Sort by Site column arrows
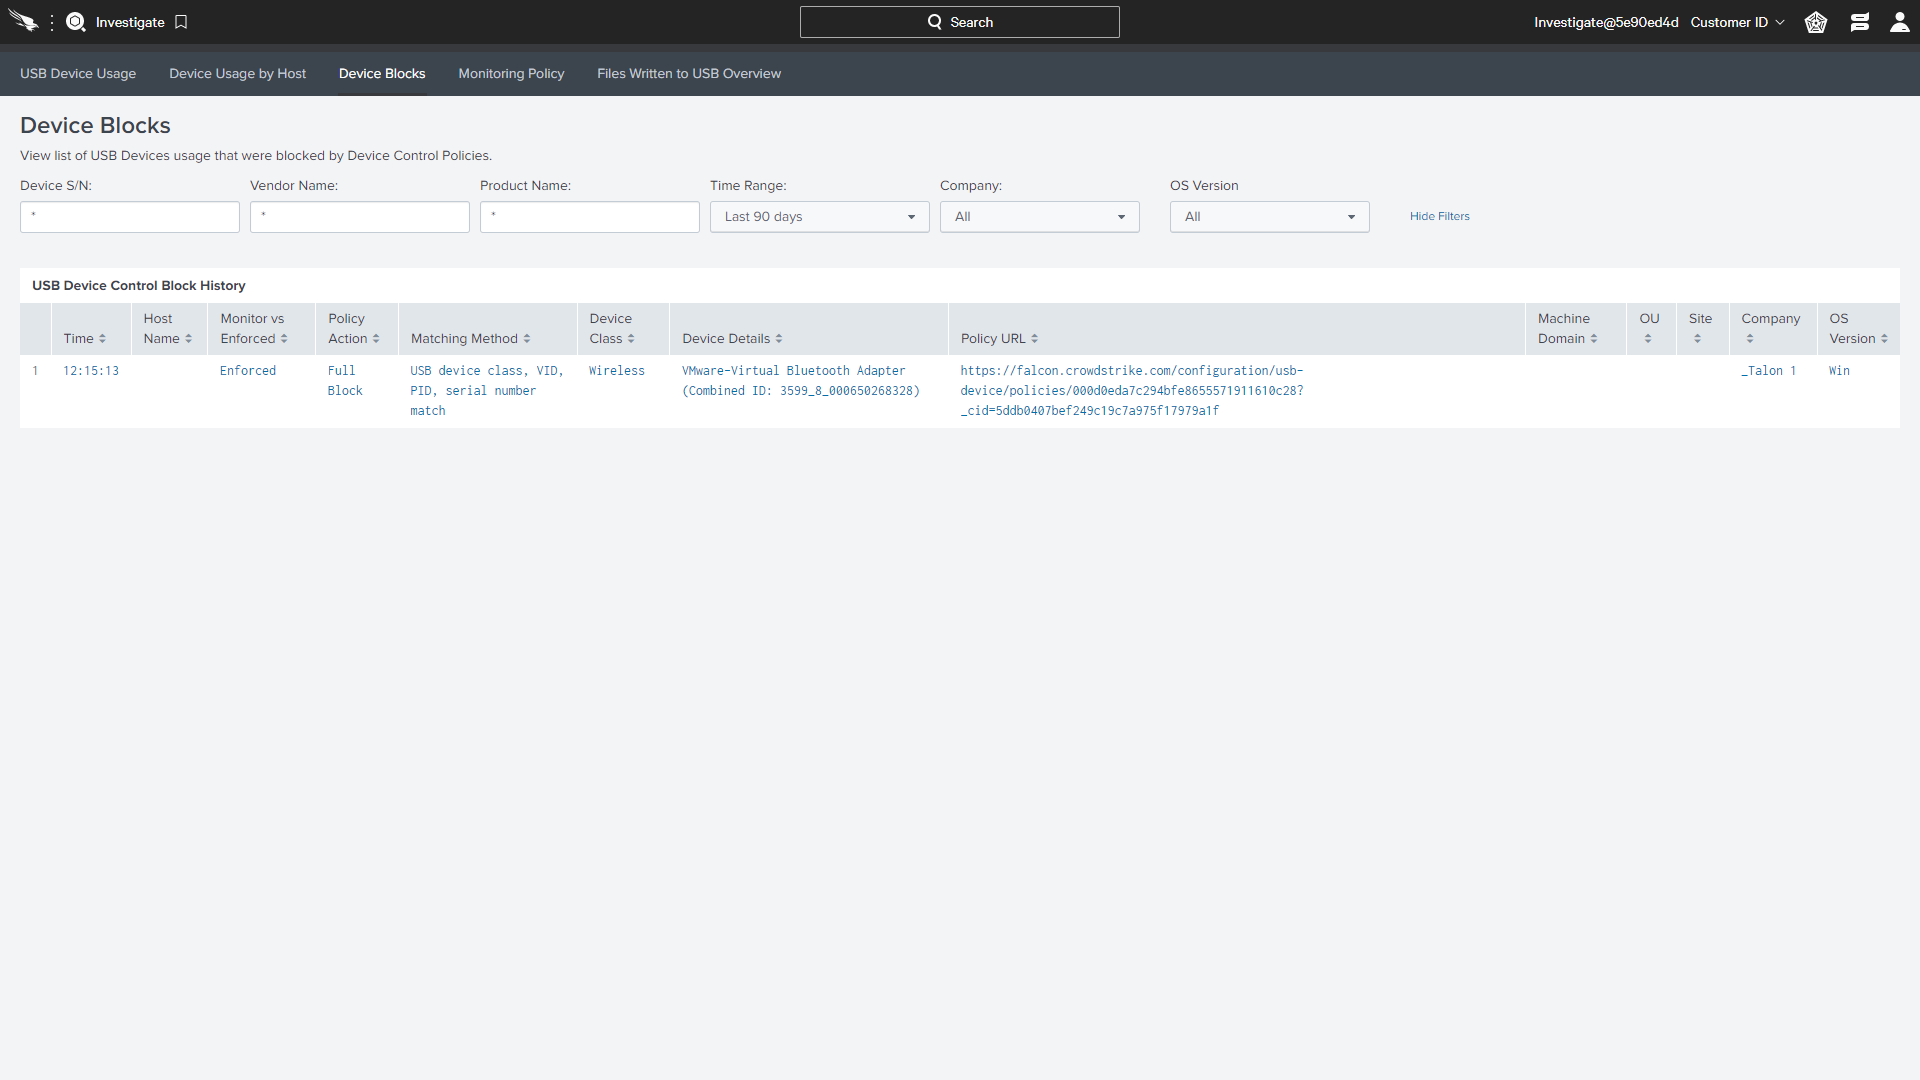 [1698, 339]
